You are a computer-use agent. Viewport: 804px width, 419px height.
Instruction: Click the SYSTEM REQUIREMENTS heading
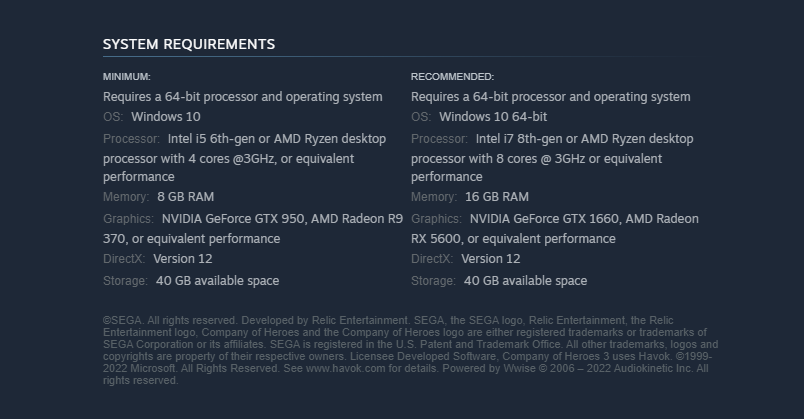pyautogui.click(x=189, y=45)
